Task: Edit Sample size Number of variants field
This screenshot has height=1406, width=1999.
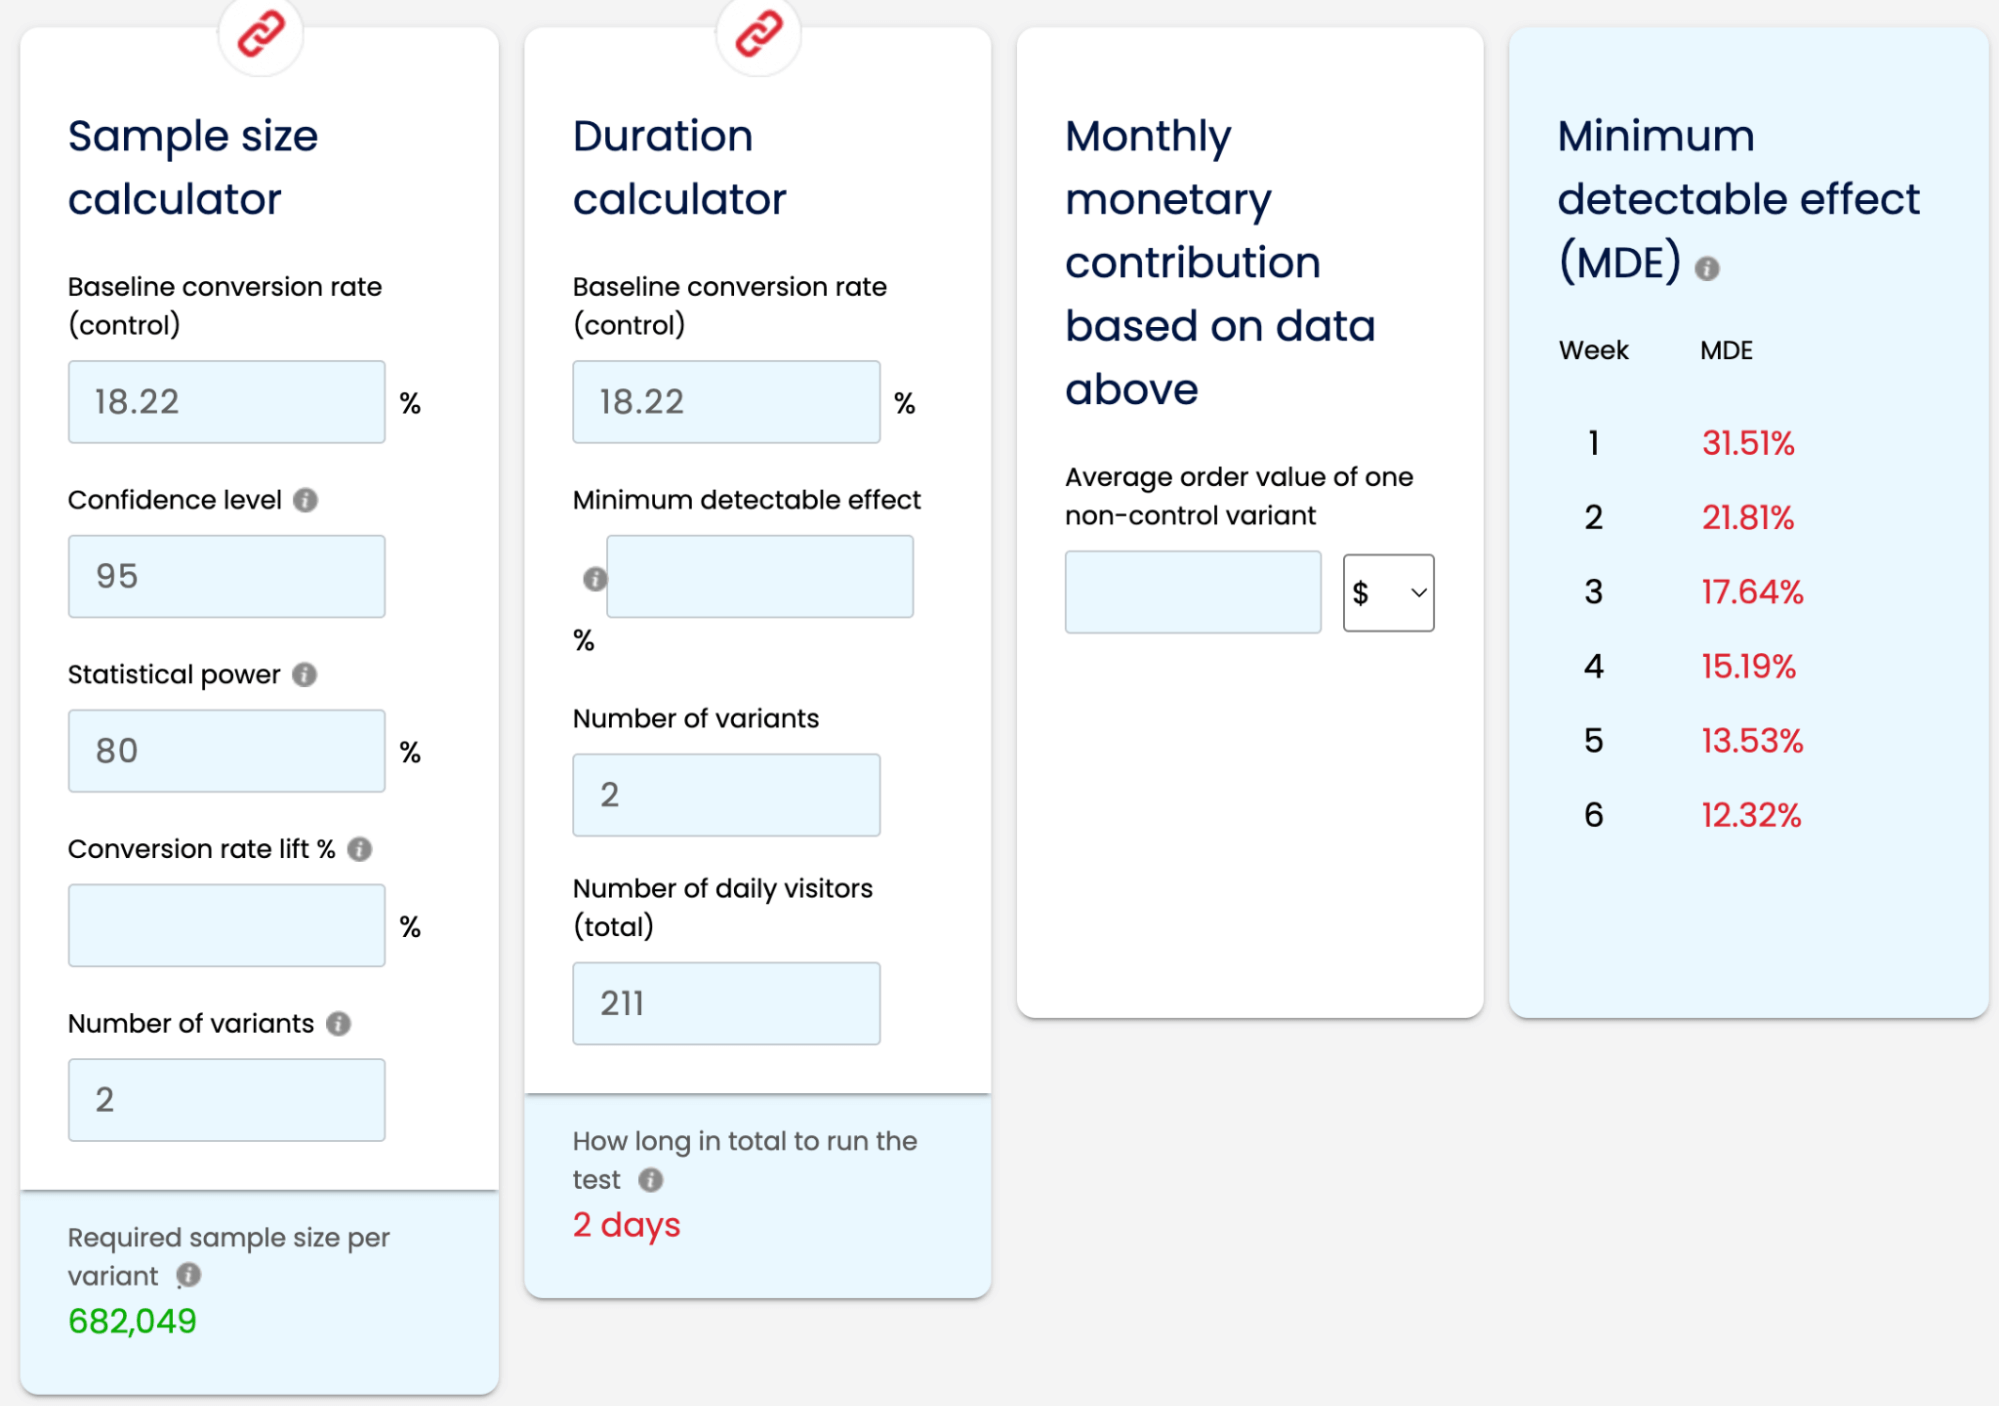Action: (x=227, y=1100)
